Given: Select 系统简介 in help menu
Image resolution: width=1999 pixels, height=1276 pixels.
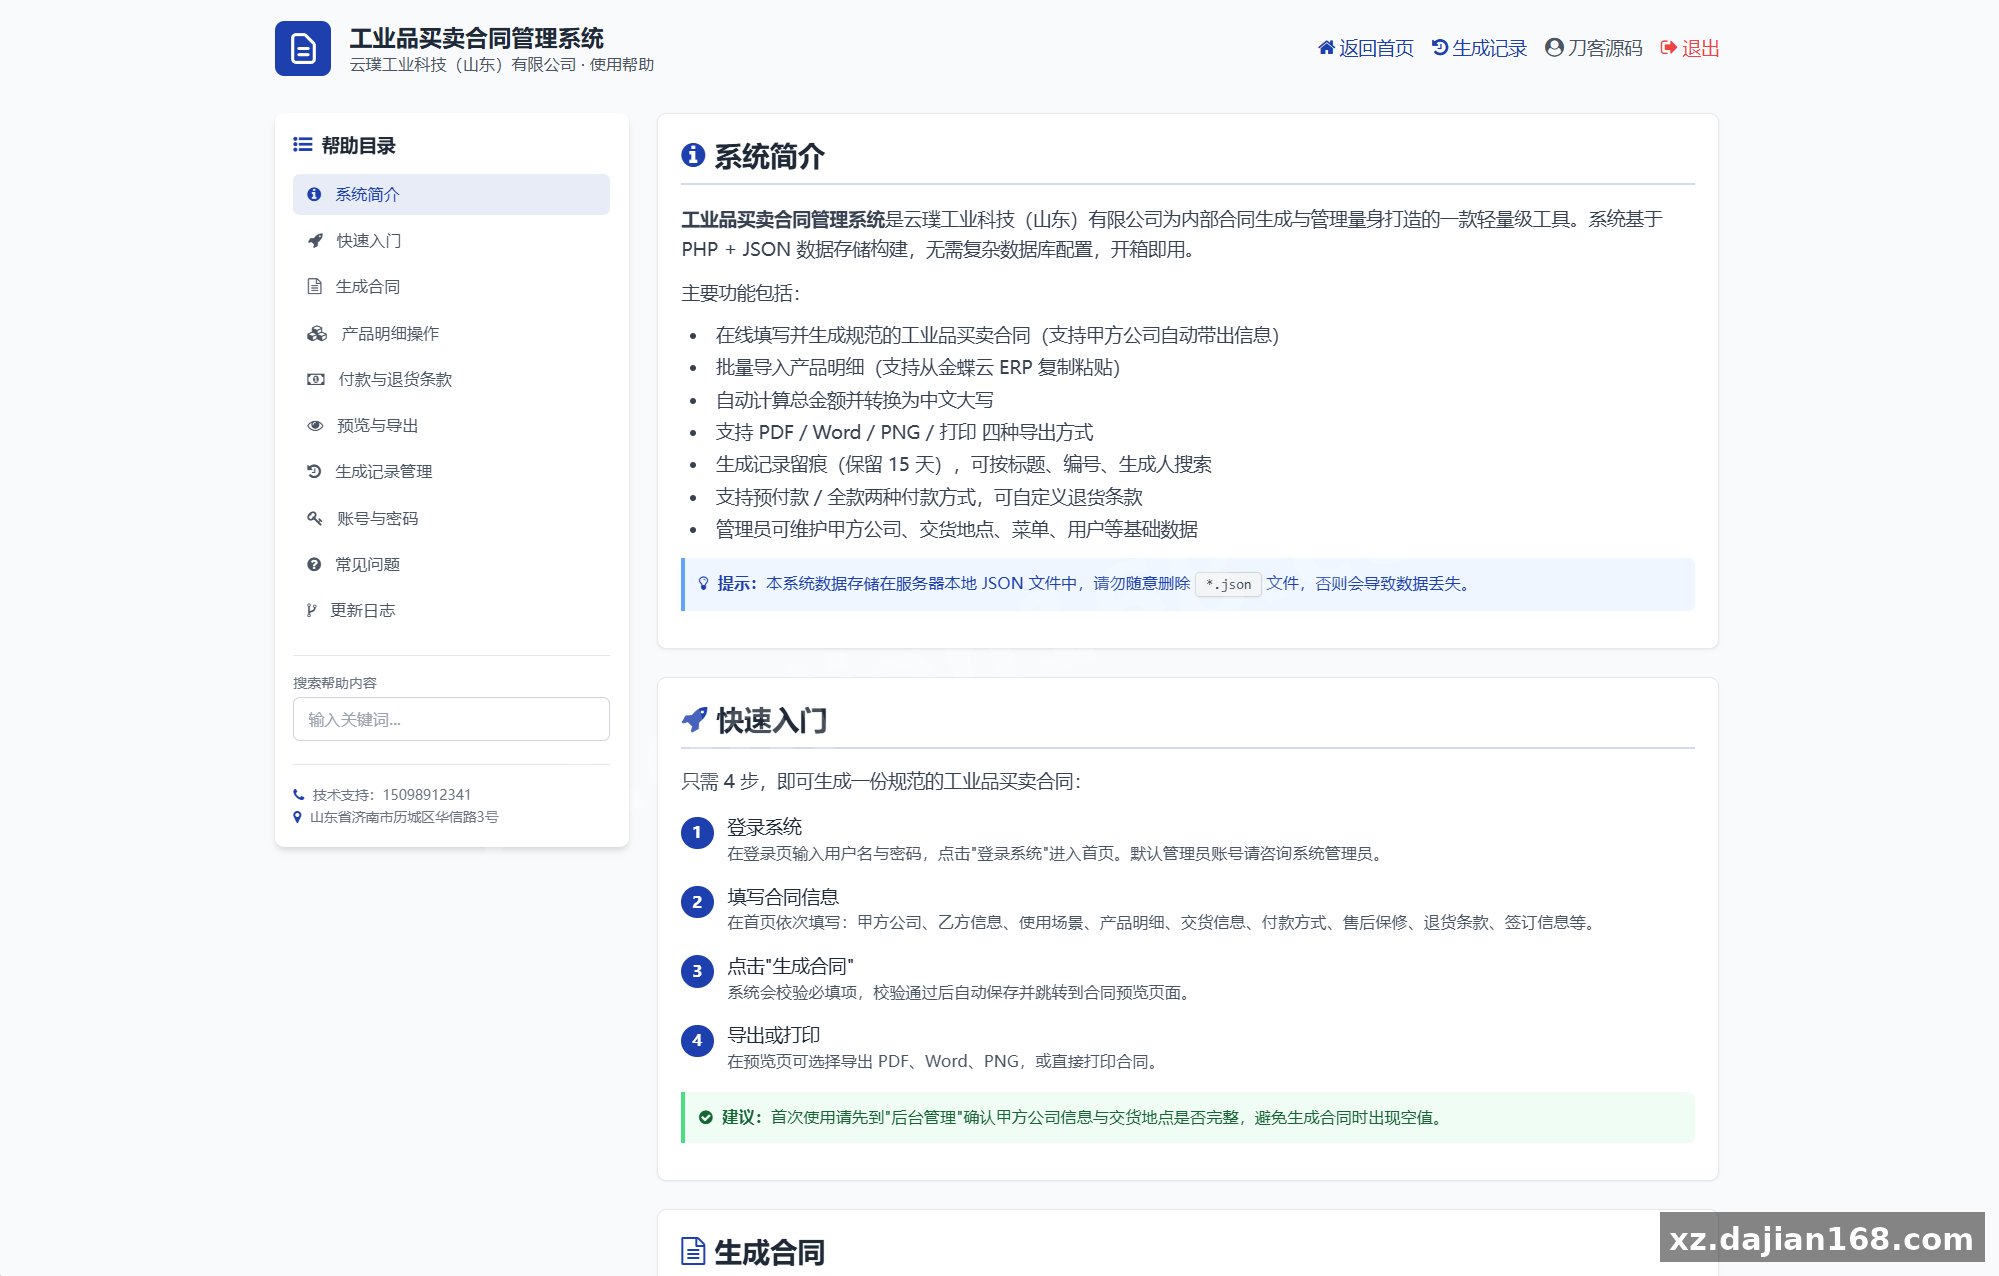Looking at the screenshot, I should click(x=451, y=194).
